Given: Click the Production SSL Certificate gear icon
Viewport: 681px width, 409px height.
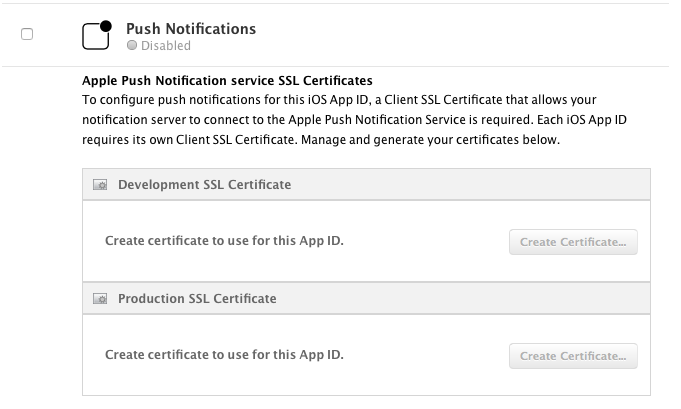Looking at the screenshot, I should click(x=100, y=299).
